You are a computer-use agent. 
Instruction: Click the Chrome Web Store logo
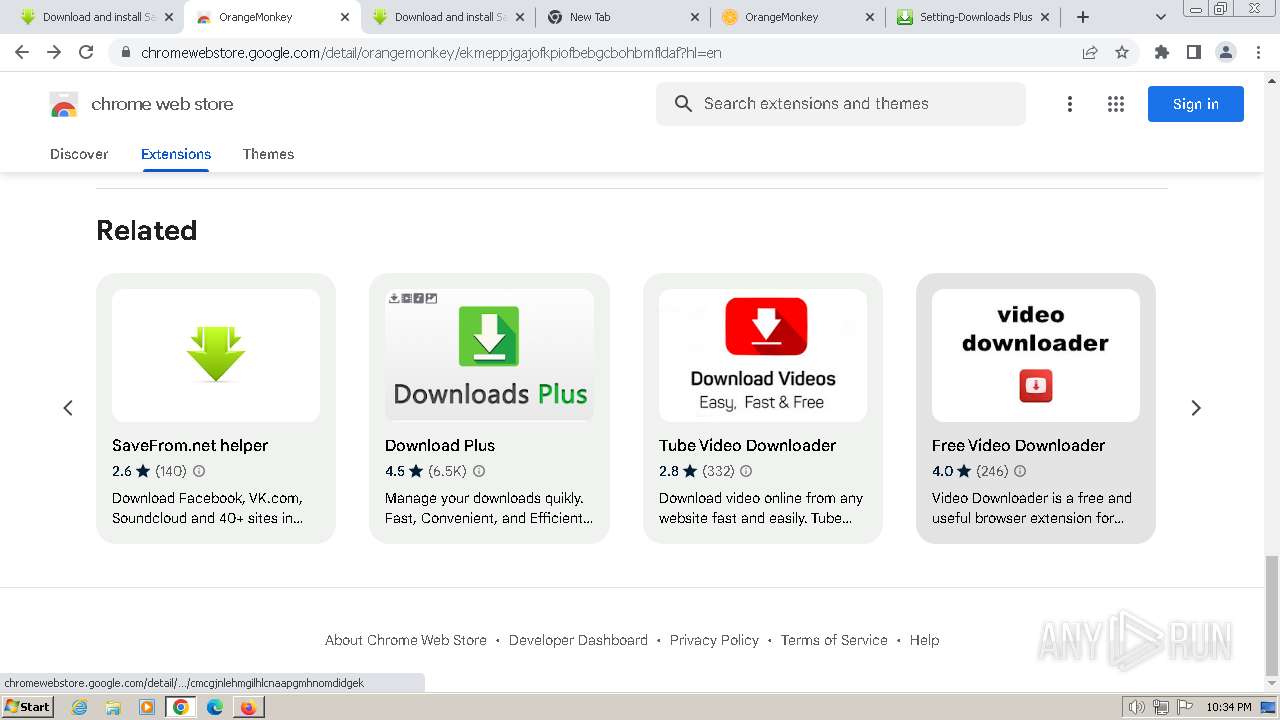tap(64, 104)
